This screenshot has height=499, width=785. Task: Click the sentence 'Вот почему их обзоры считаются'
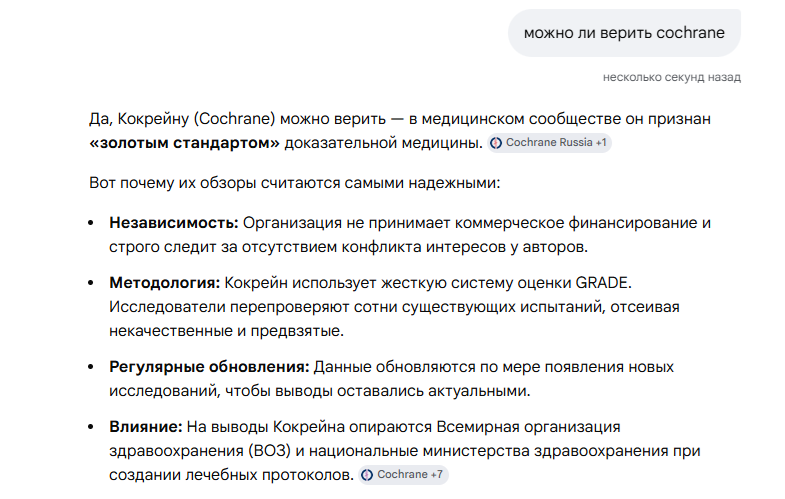pos(215,183)
